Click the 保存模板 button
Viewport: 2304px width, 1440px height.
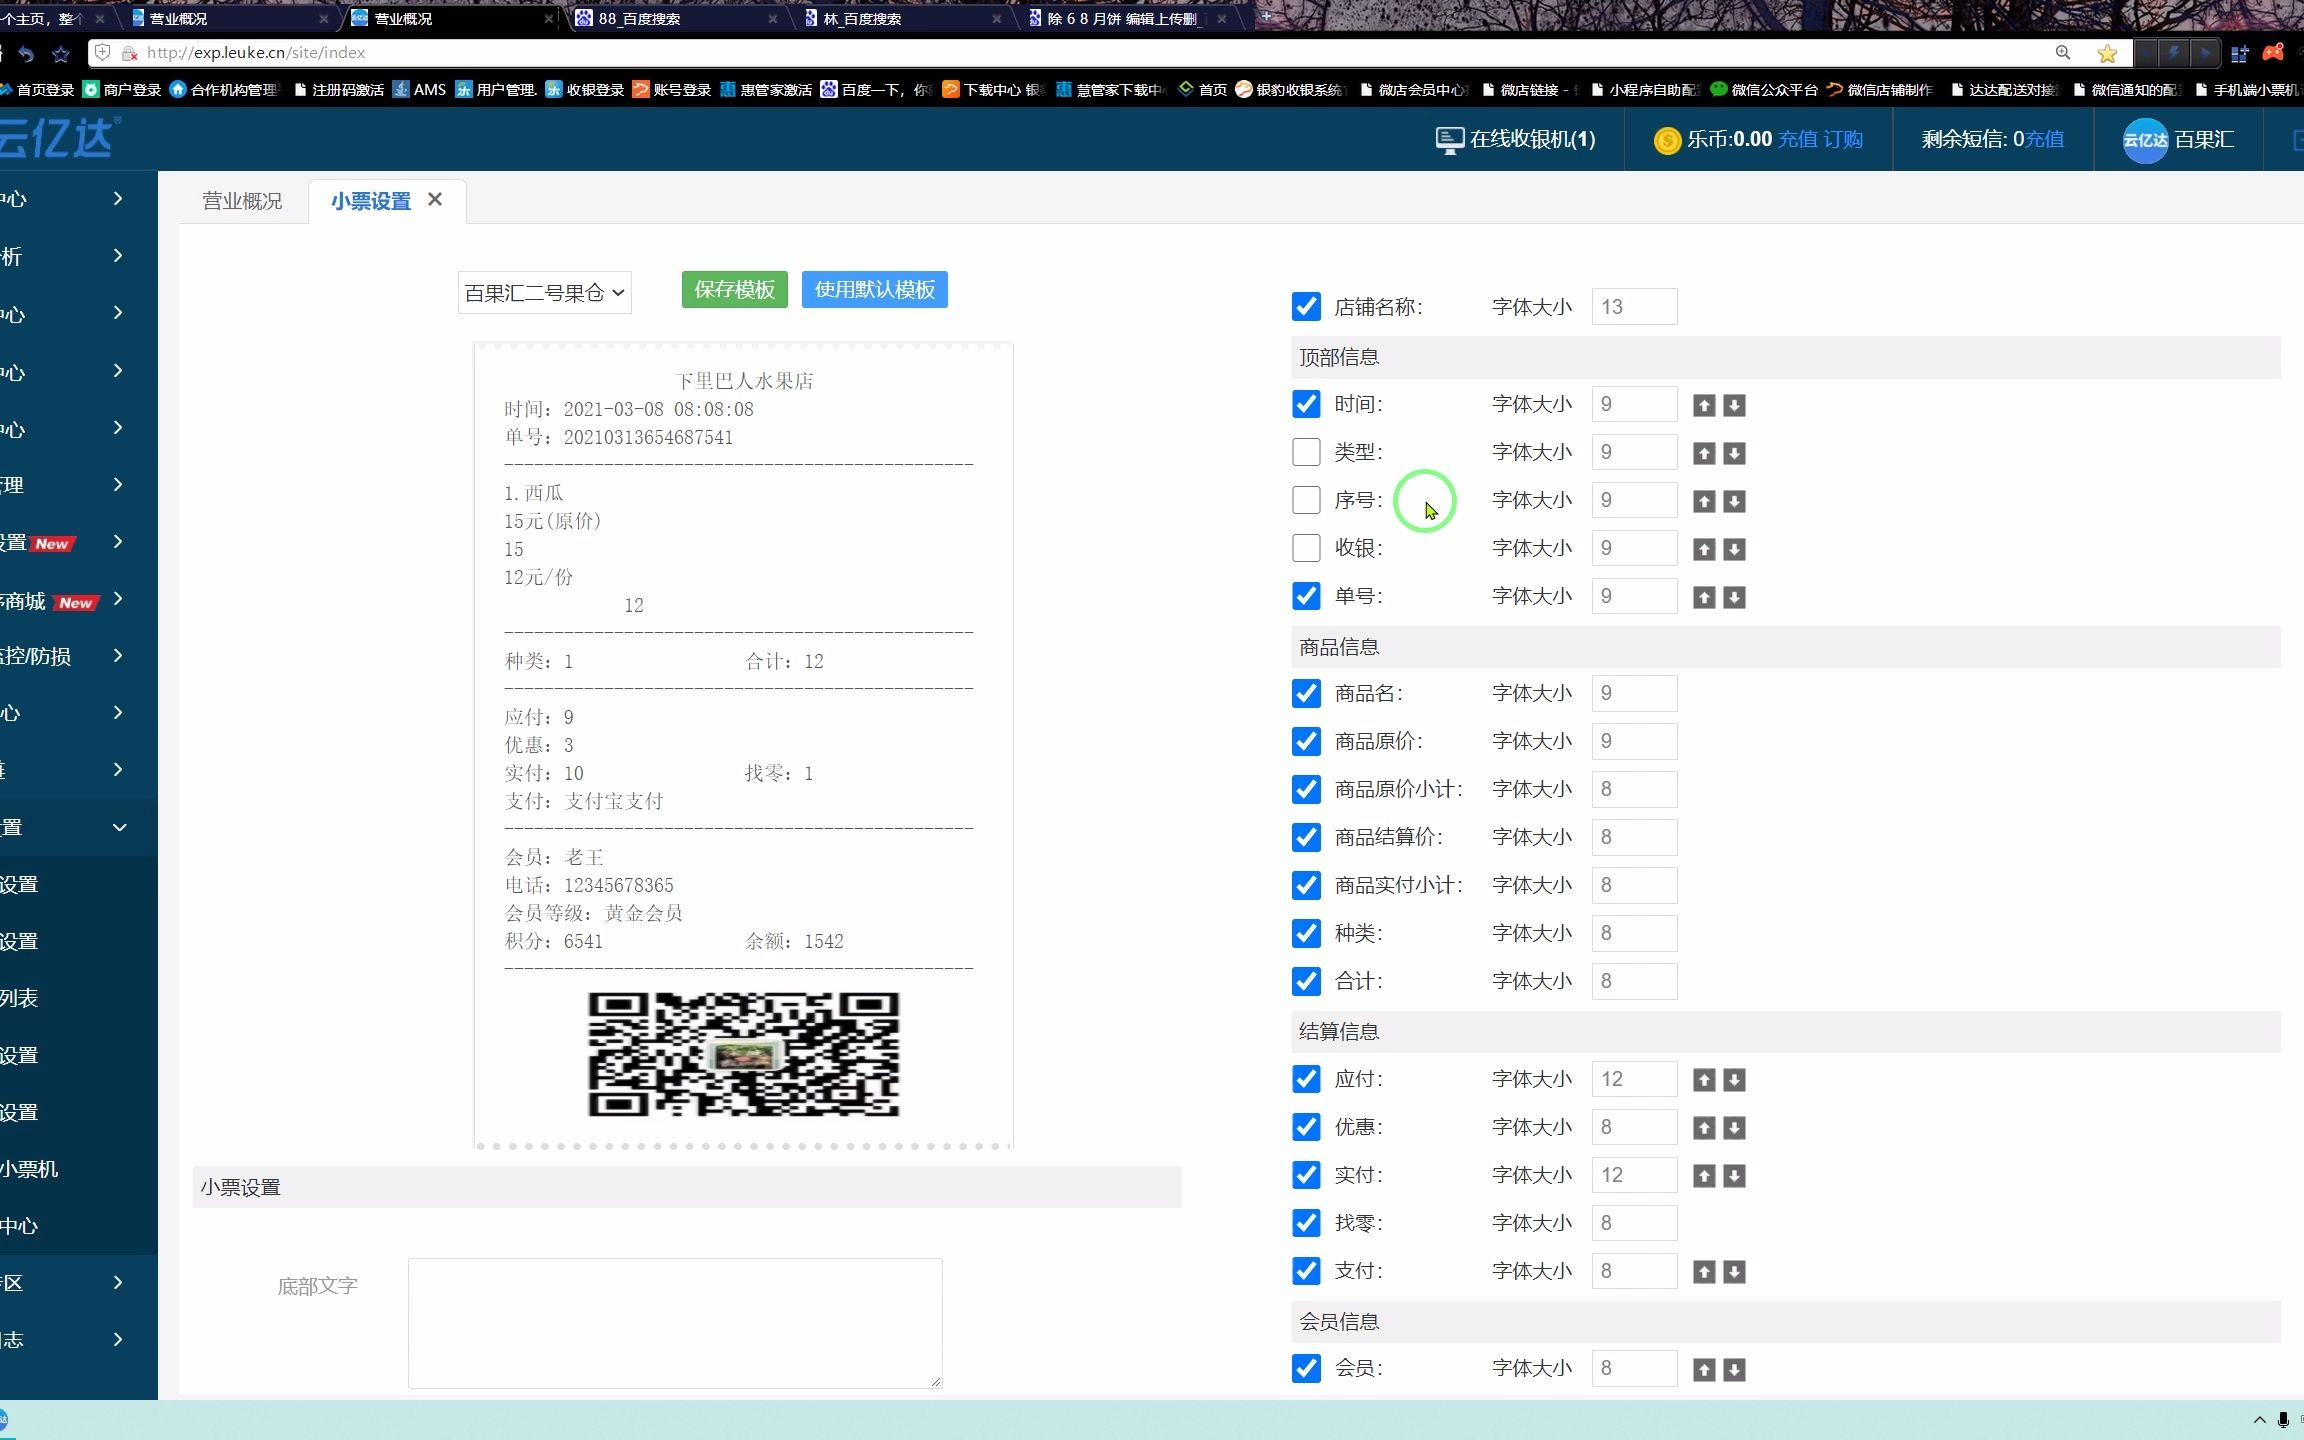click(x=733, y=289)
